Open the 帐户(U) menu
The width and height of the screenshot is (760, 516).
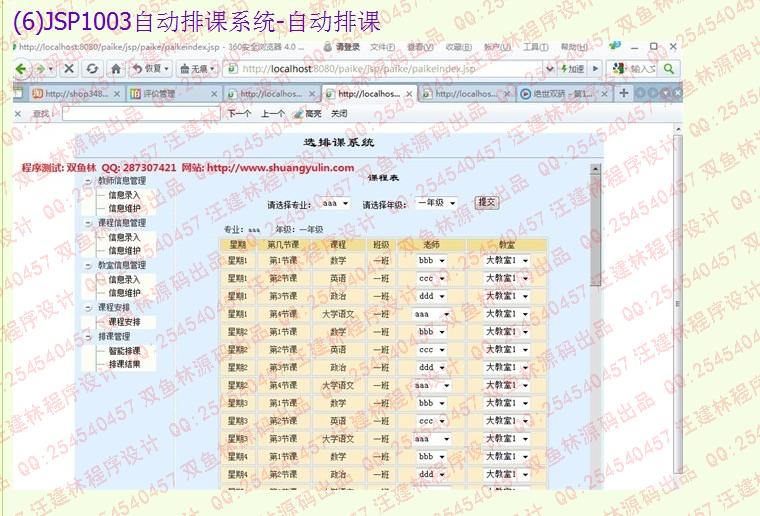click(498, 47)
